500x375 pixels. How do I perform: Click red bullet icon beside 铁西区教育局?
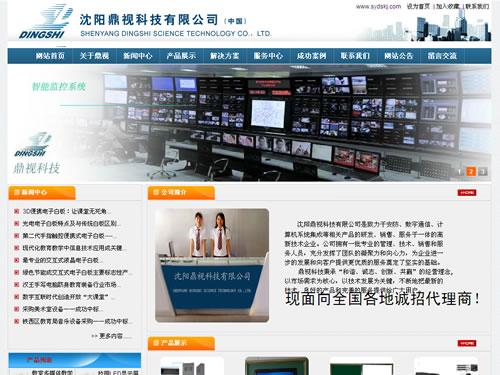[16, 321]
